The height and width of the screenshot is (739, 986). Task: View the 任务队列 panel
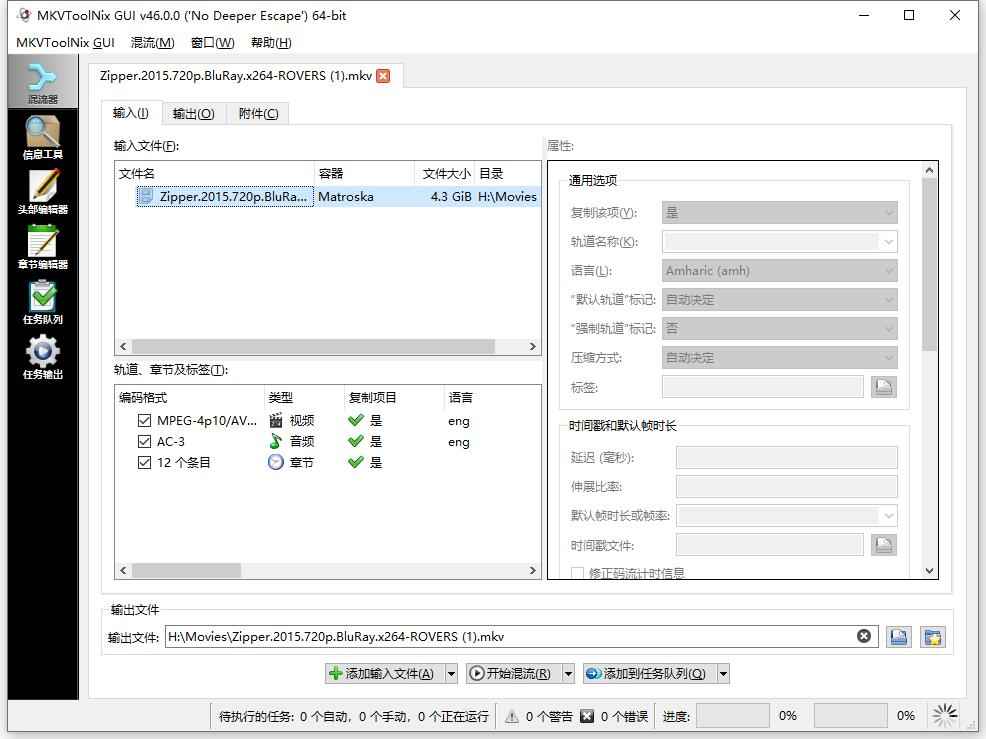43,300
